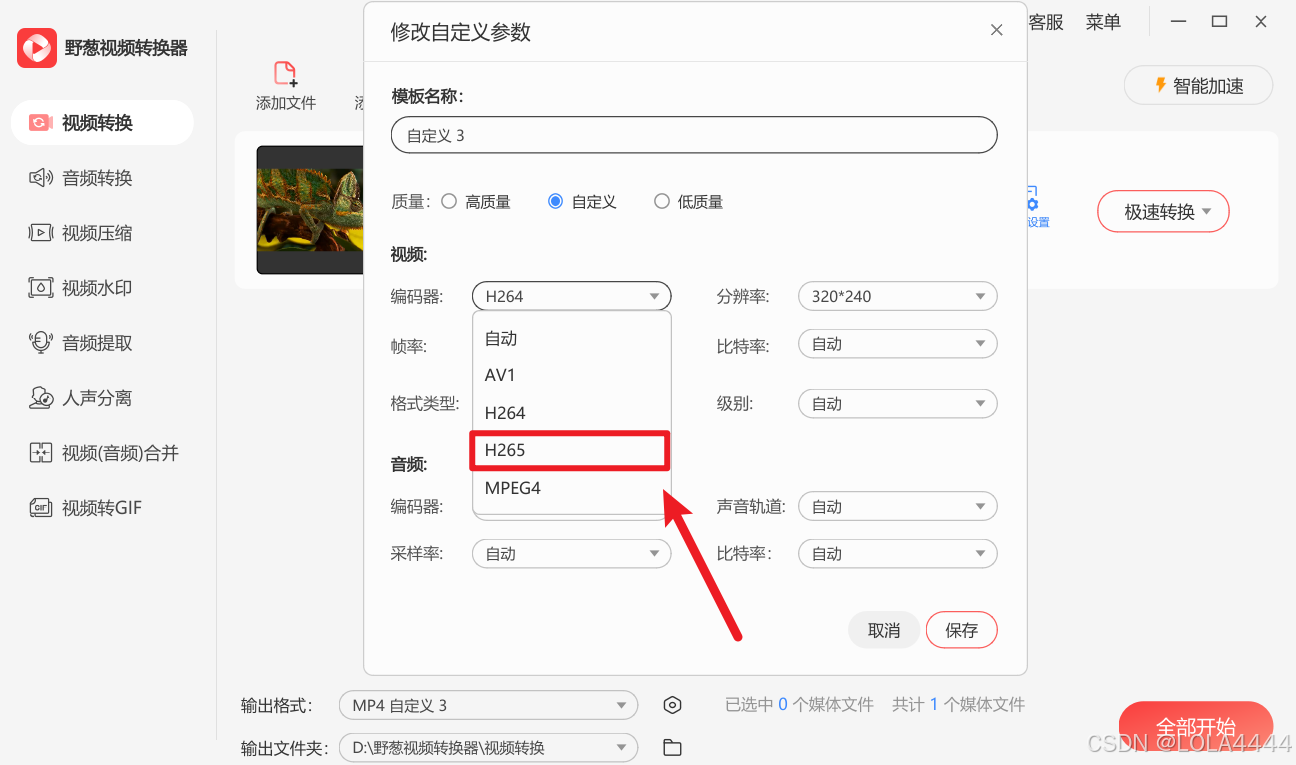1296x765 pixels.
Task: Choose H265 from the encoder list
Action: click(571, 450)
